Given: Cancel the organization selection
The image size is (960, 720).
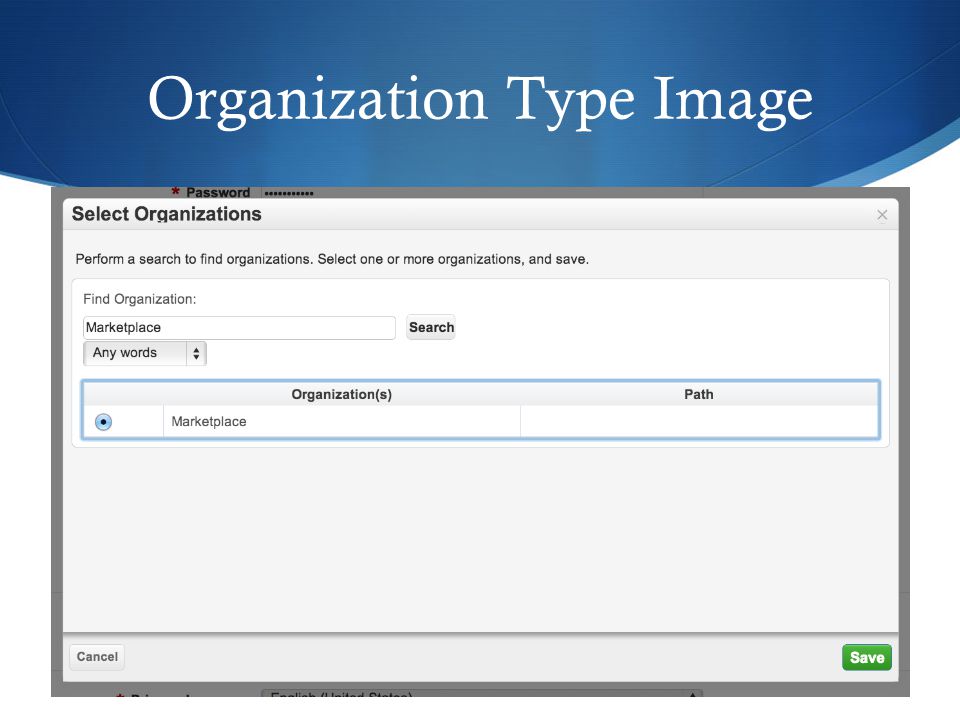Looking at the screenshot, I should pyautogui.click(x=97, y=657).
